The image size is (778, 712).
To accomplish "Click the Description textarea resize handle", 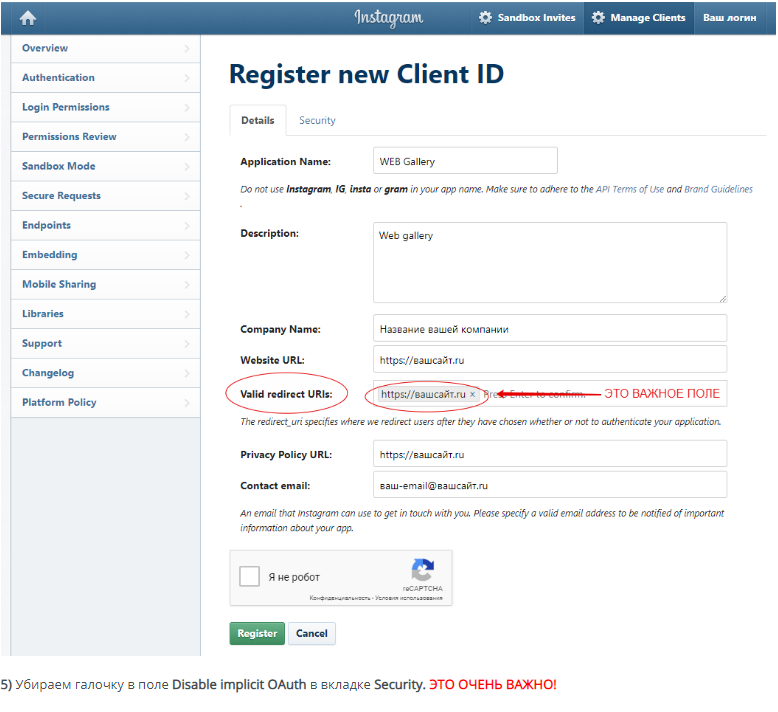I will (723, 299).
